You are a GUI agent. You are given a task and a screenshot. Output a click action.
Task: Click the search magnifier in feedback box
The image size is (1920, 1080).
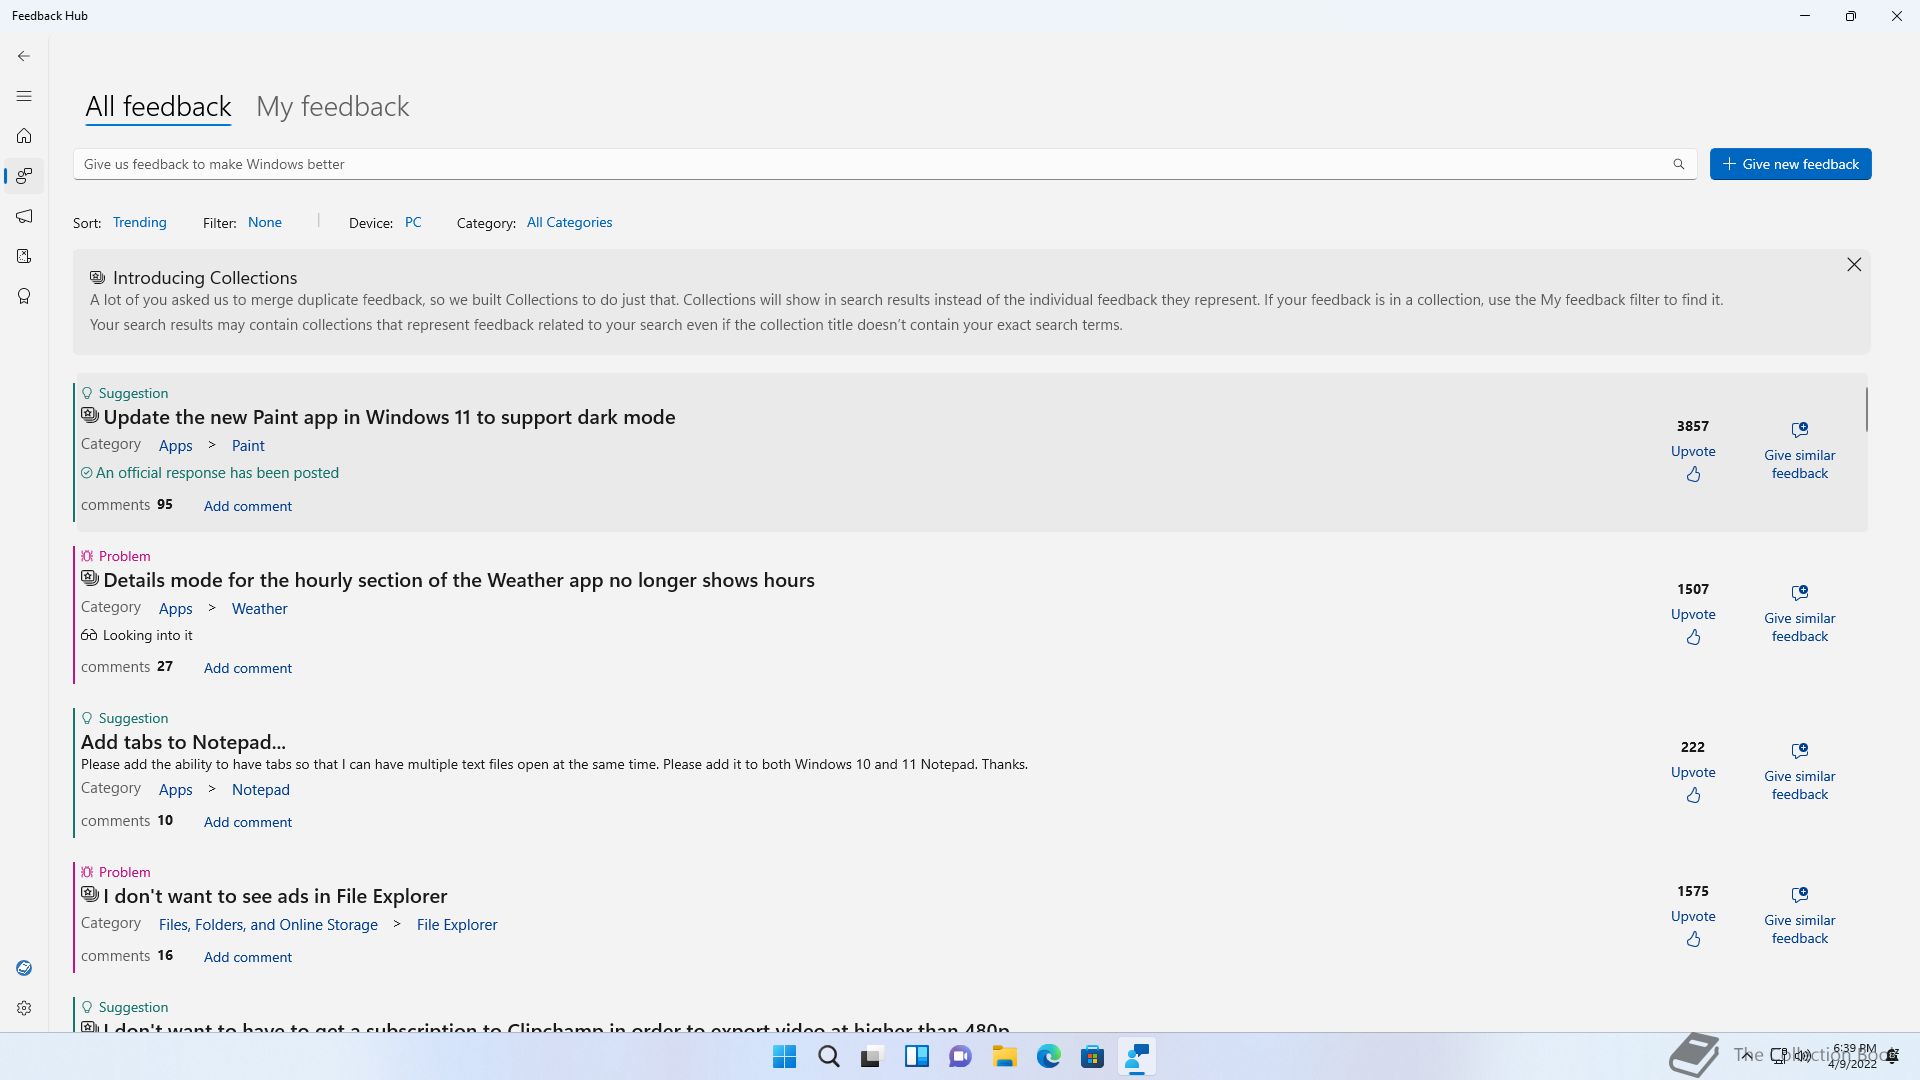point(1679,164)
